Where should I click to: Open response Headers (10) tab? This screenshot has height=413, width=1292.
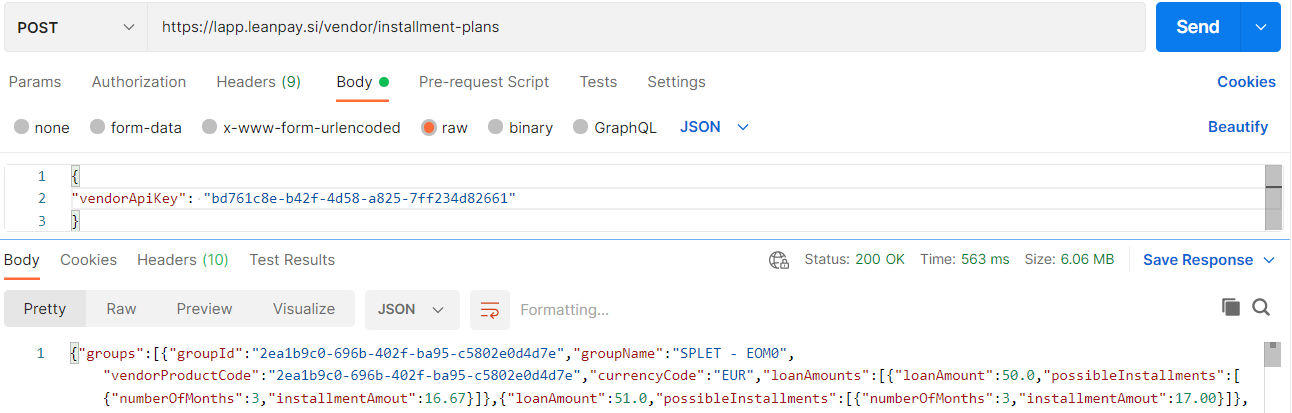pos(183,260)
